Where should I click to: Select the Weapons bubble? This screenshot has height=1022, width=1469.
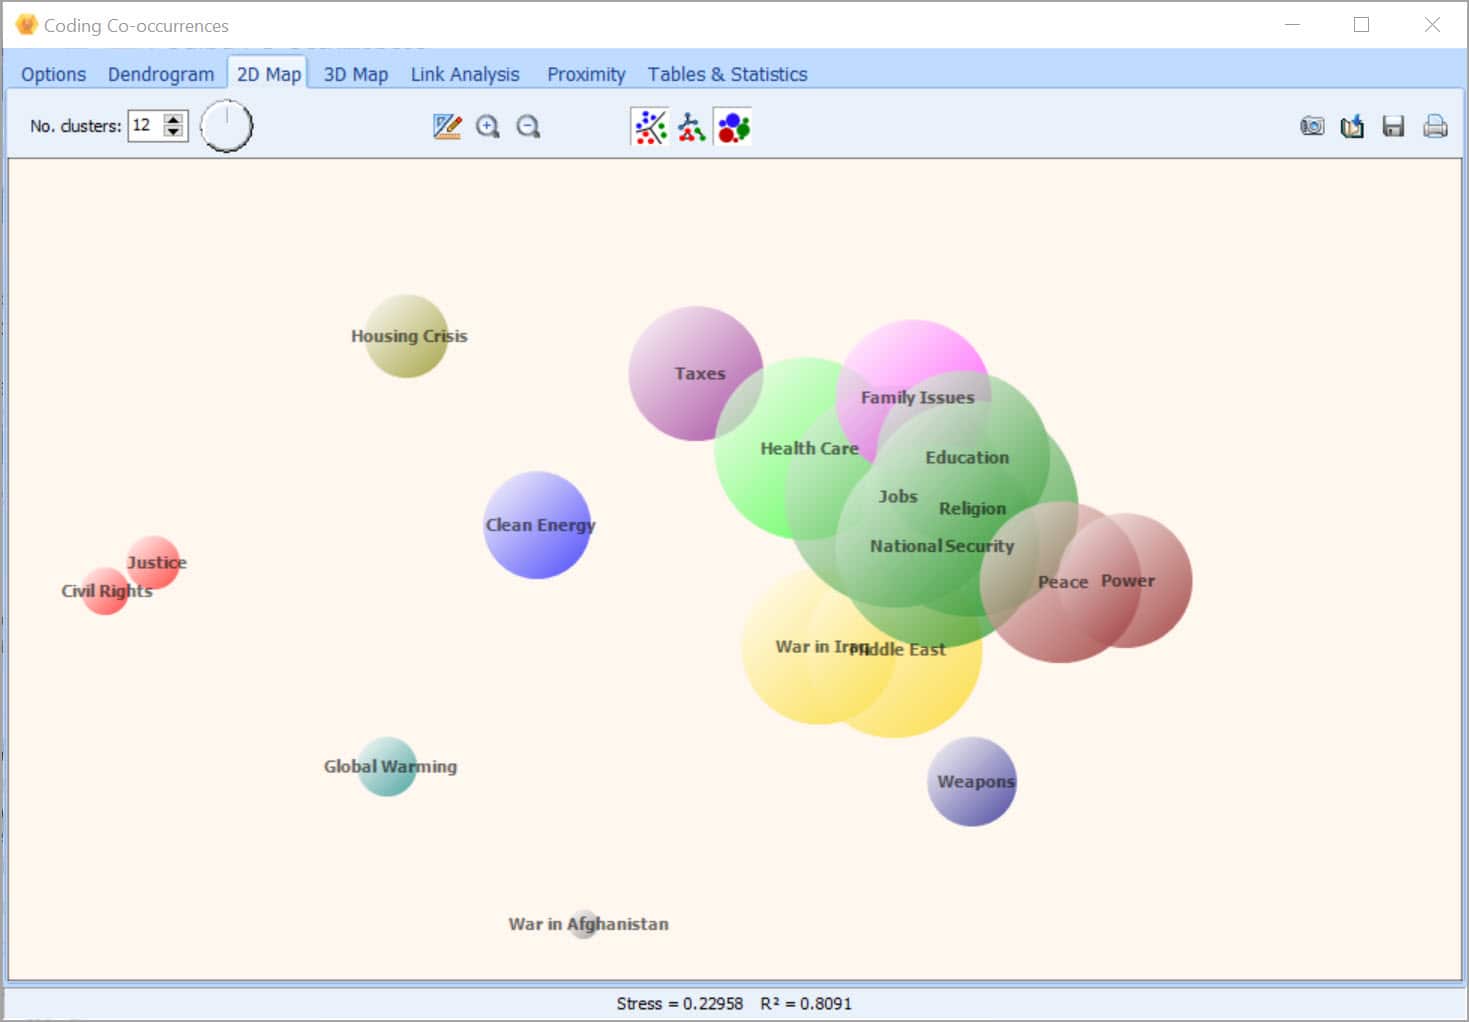(972, 781)
